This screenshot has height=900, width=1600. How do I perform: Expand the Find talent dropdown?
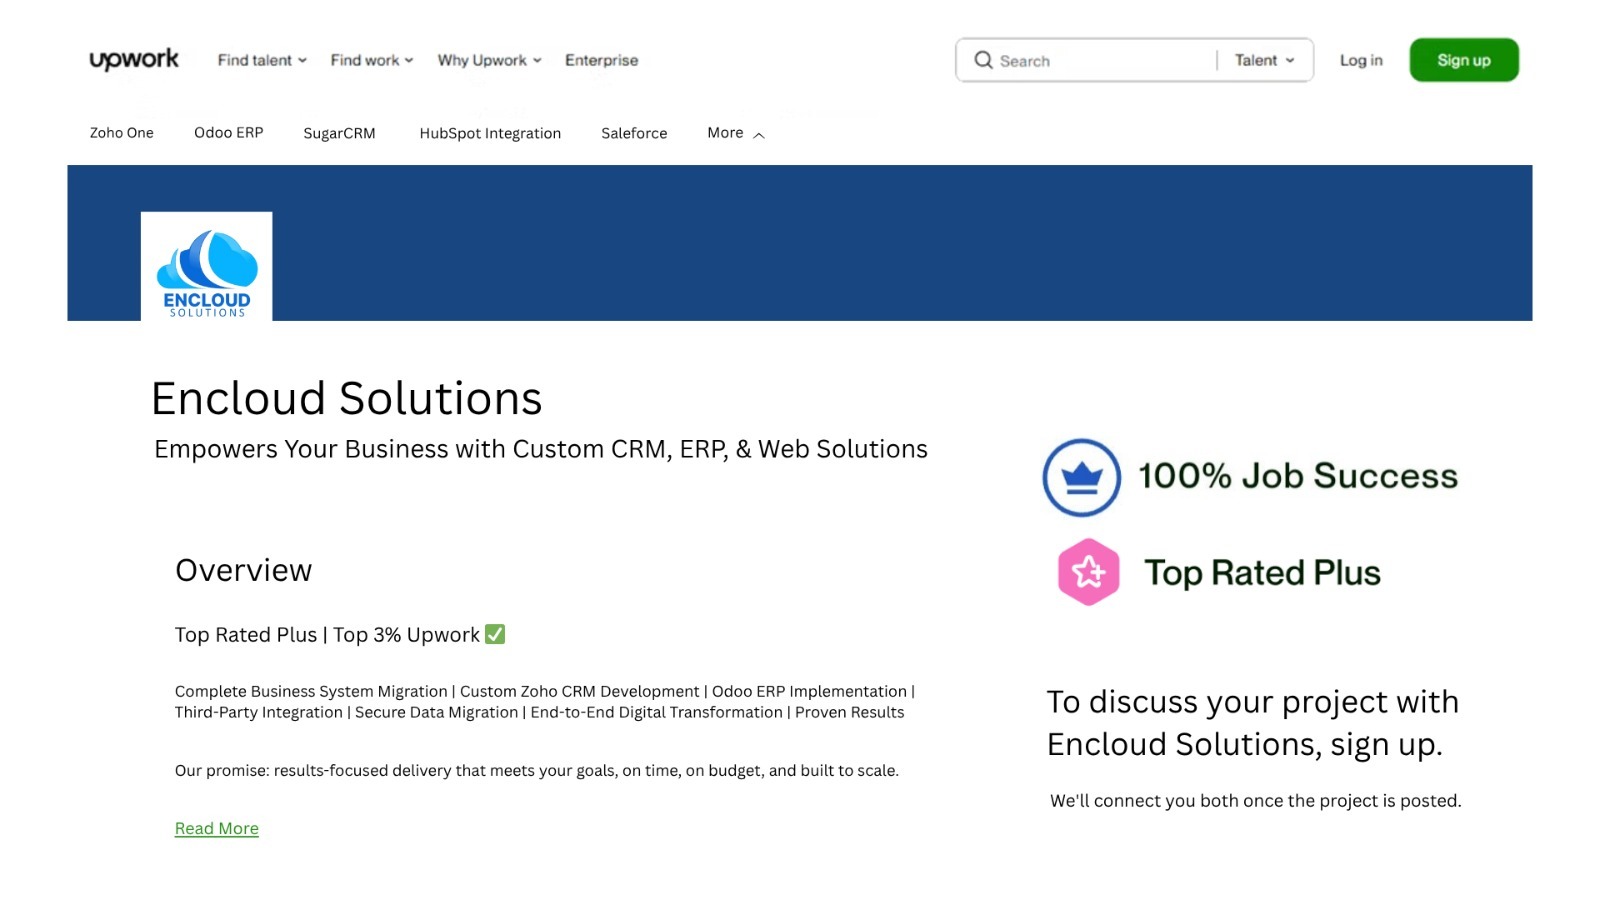262,60
